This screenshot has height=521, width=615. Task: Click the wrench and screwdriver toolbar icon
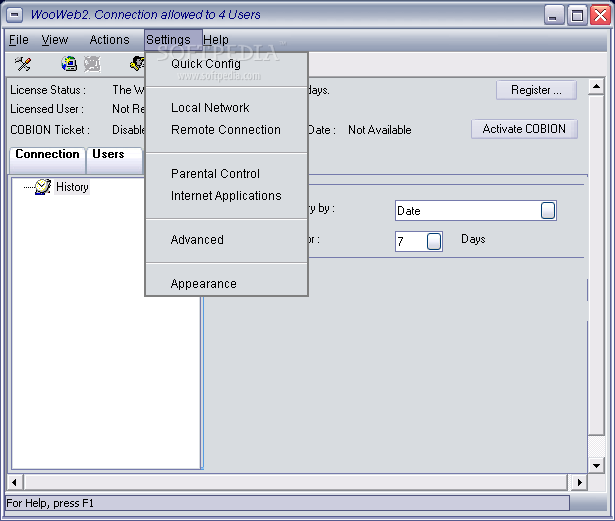[23, 64]
